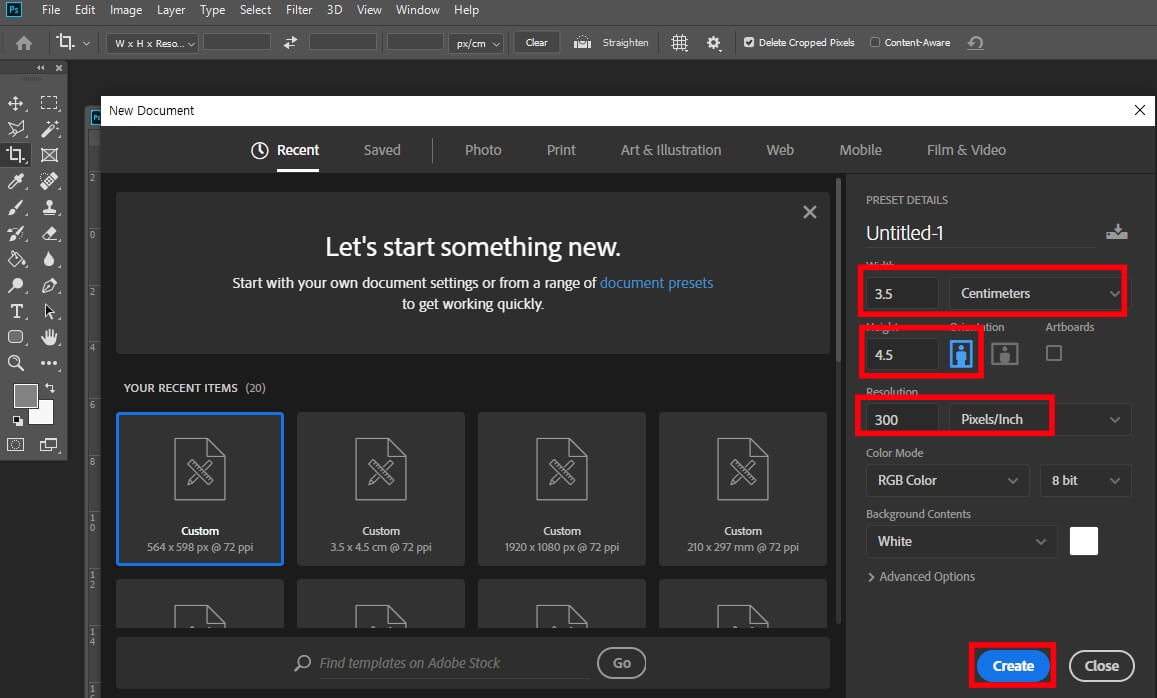Select the History Brush tool

15,233
